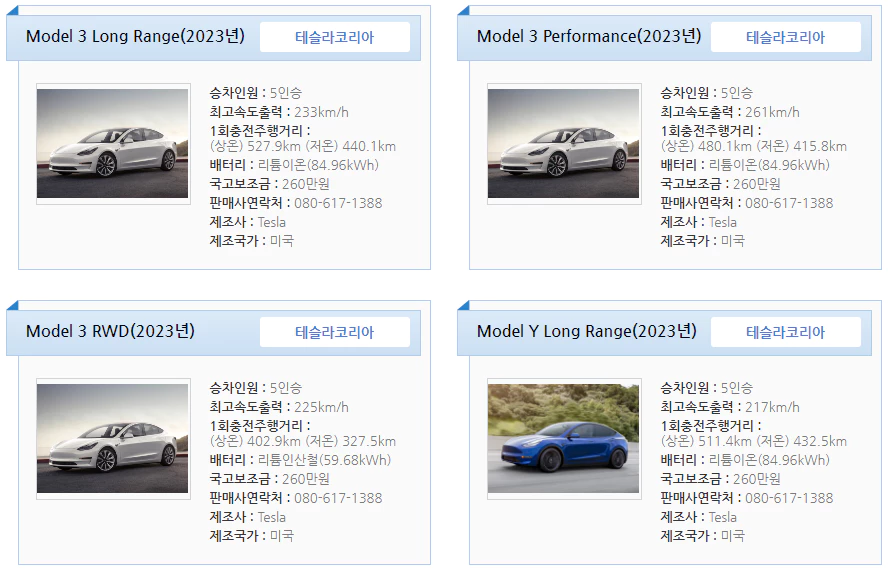Click 승차인원 5인승 on Model 3 Long Range card
Viewport: 888px width, 569px height.
pyautogui.click(x=255, y=93)
